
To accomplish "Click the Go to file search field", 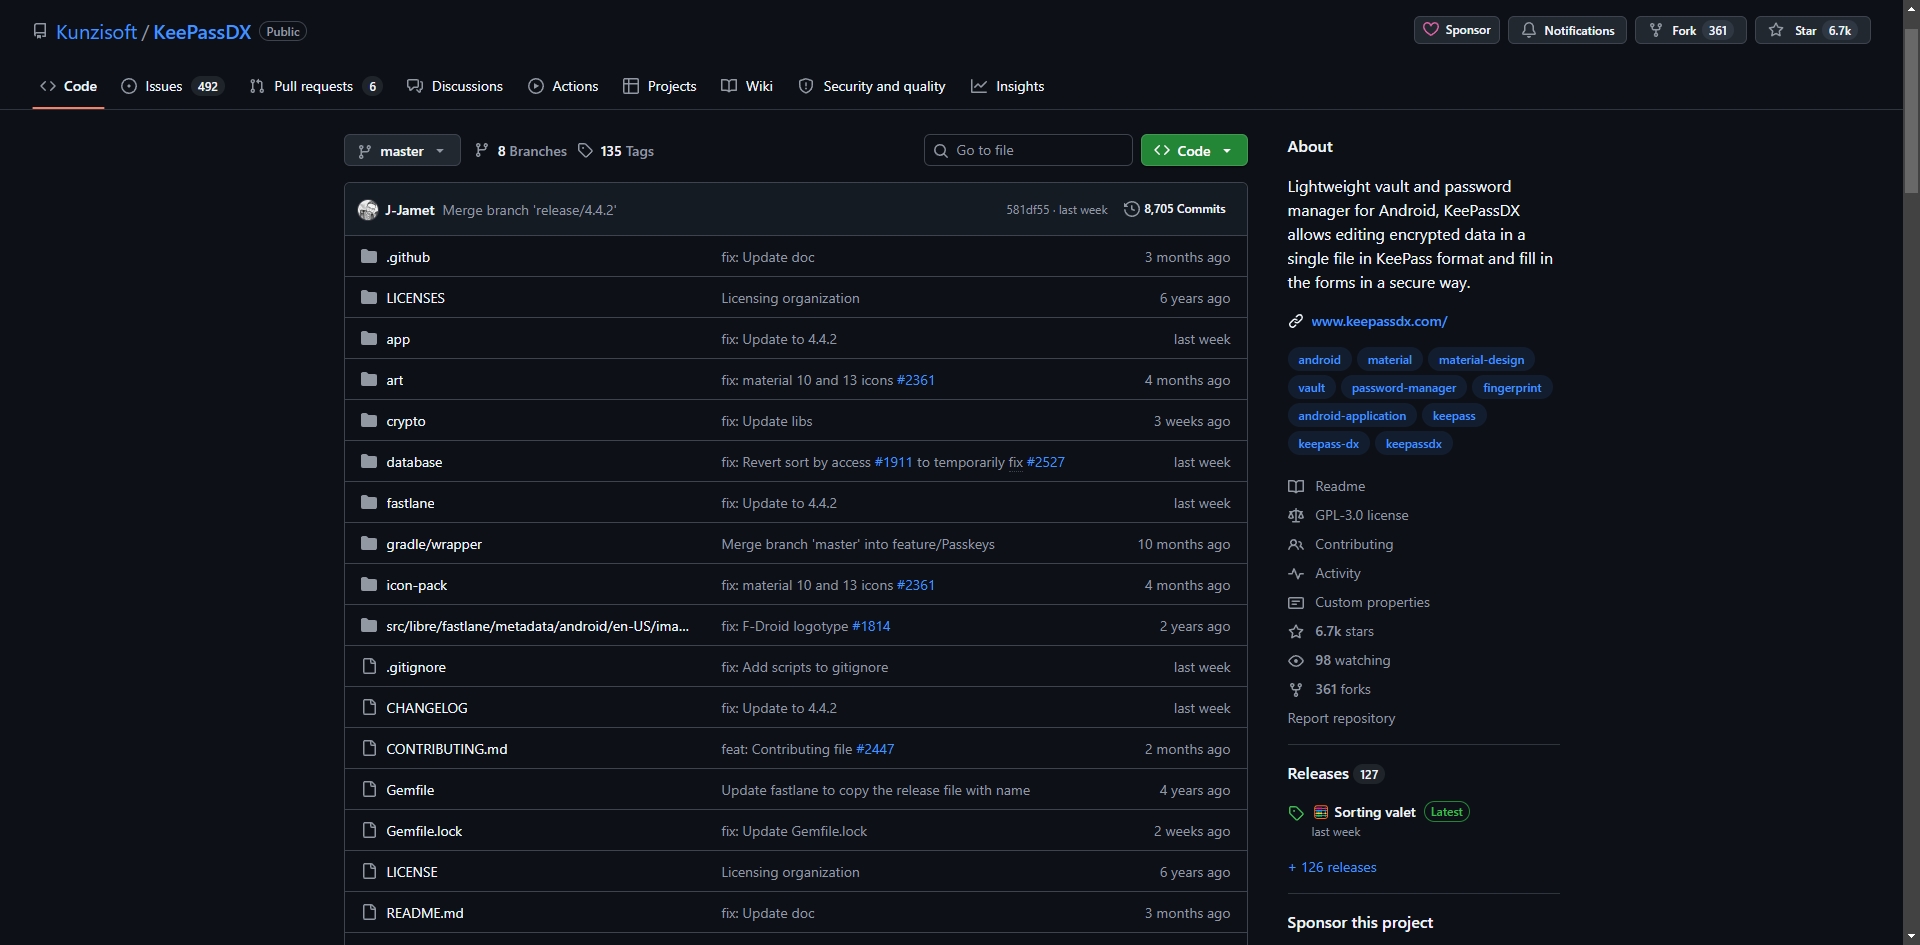I will (x=1028, y=151).
